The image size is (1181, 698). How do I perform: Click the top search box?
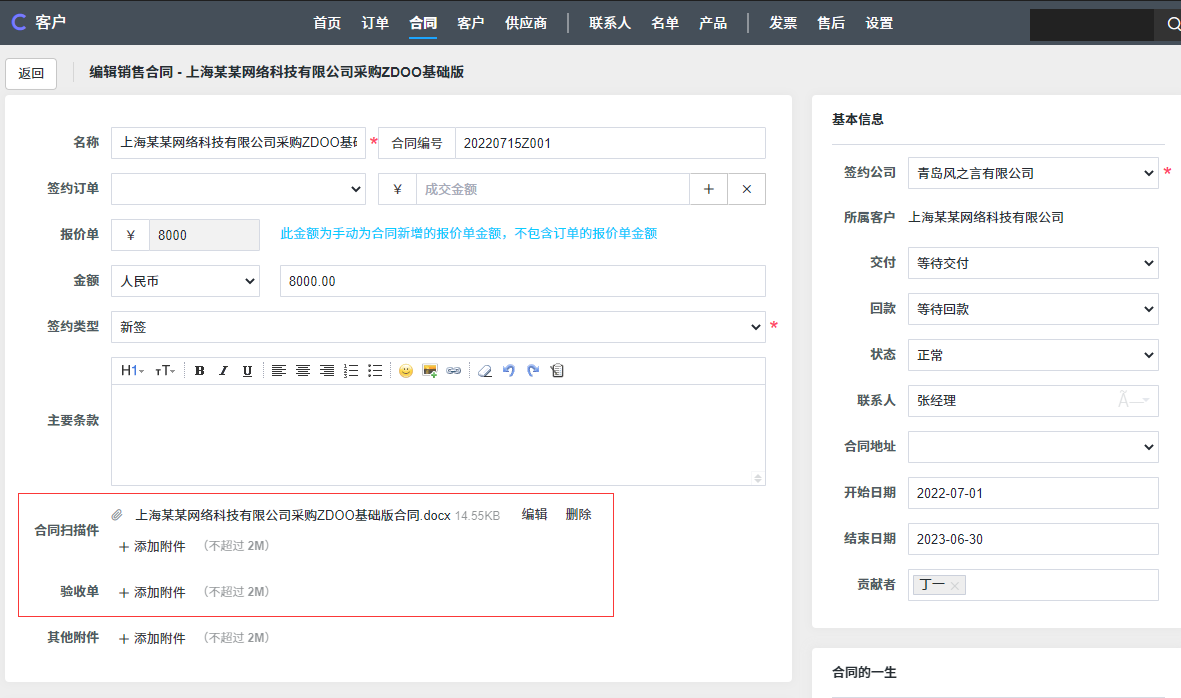tap(1091, 24)
